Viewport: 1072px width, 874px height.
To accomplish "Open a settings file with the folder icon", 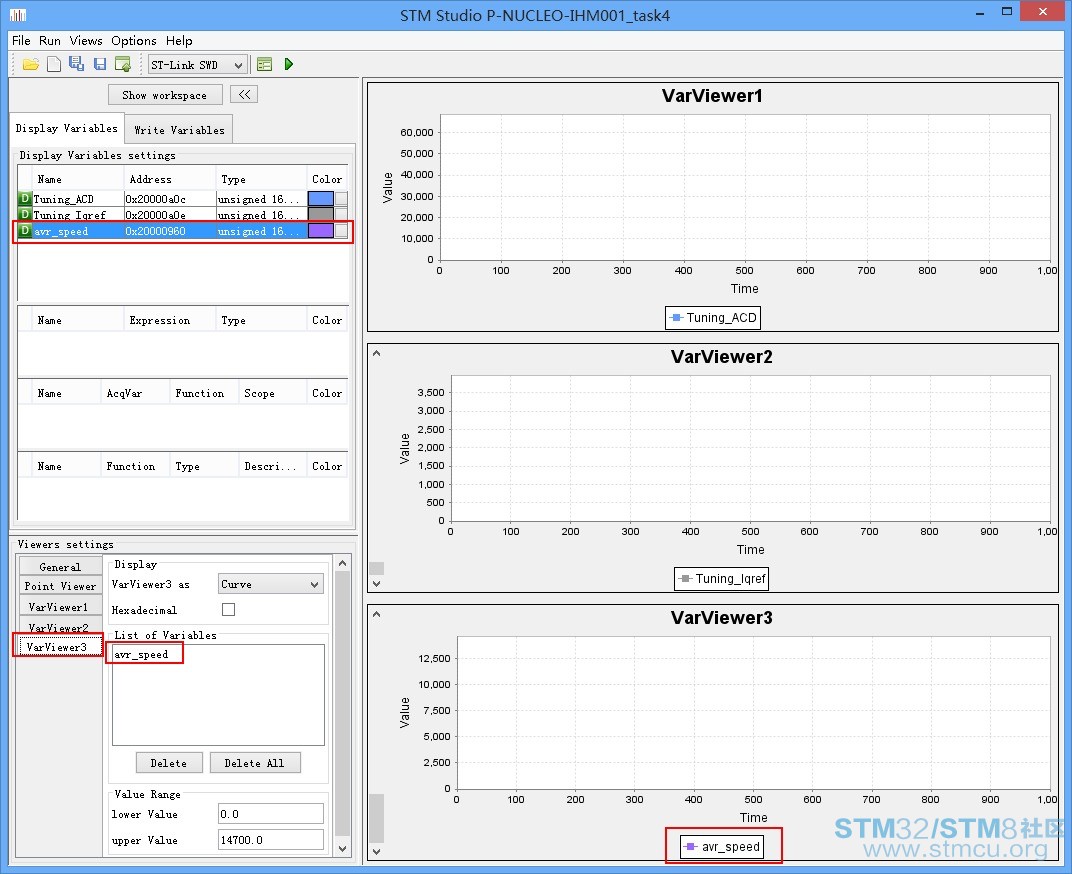I will tap(31, 64).
